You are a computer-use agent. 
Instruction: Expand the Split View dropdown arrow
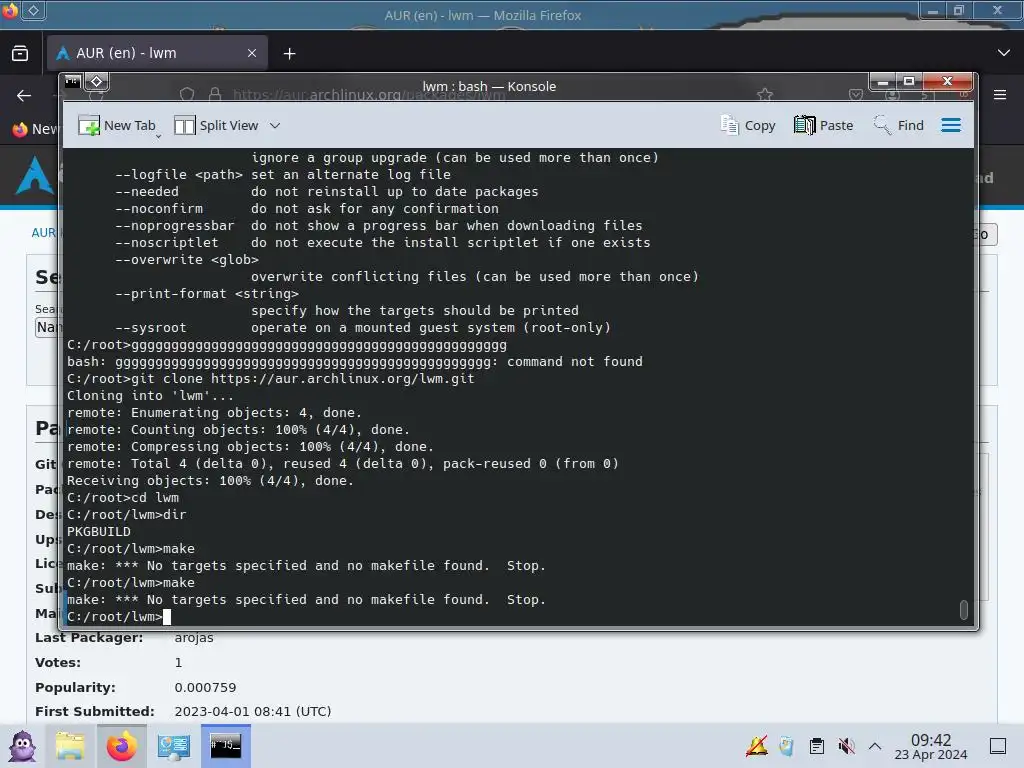click(275, 125)
